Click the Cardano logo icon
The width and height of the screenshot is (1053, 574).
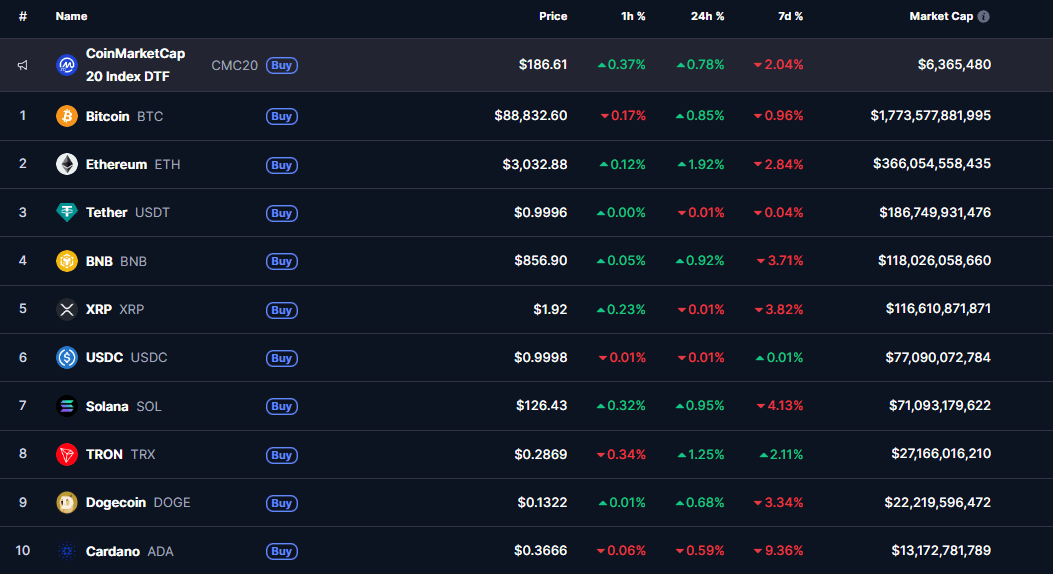[67, 551]
